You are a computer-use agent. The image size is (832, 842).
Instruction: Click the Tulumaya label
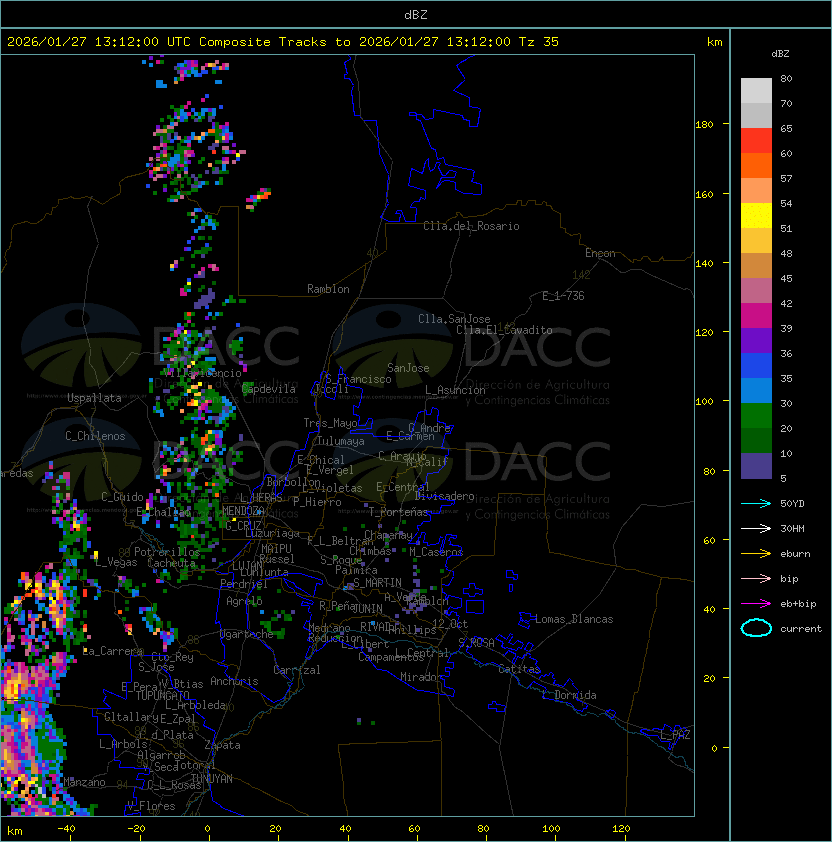click(x=341, y=441)
